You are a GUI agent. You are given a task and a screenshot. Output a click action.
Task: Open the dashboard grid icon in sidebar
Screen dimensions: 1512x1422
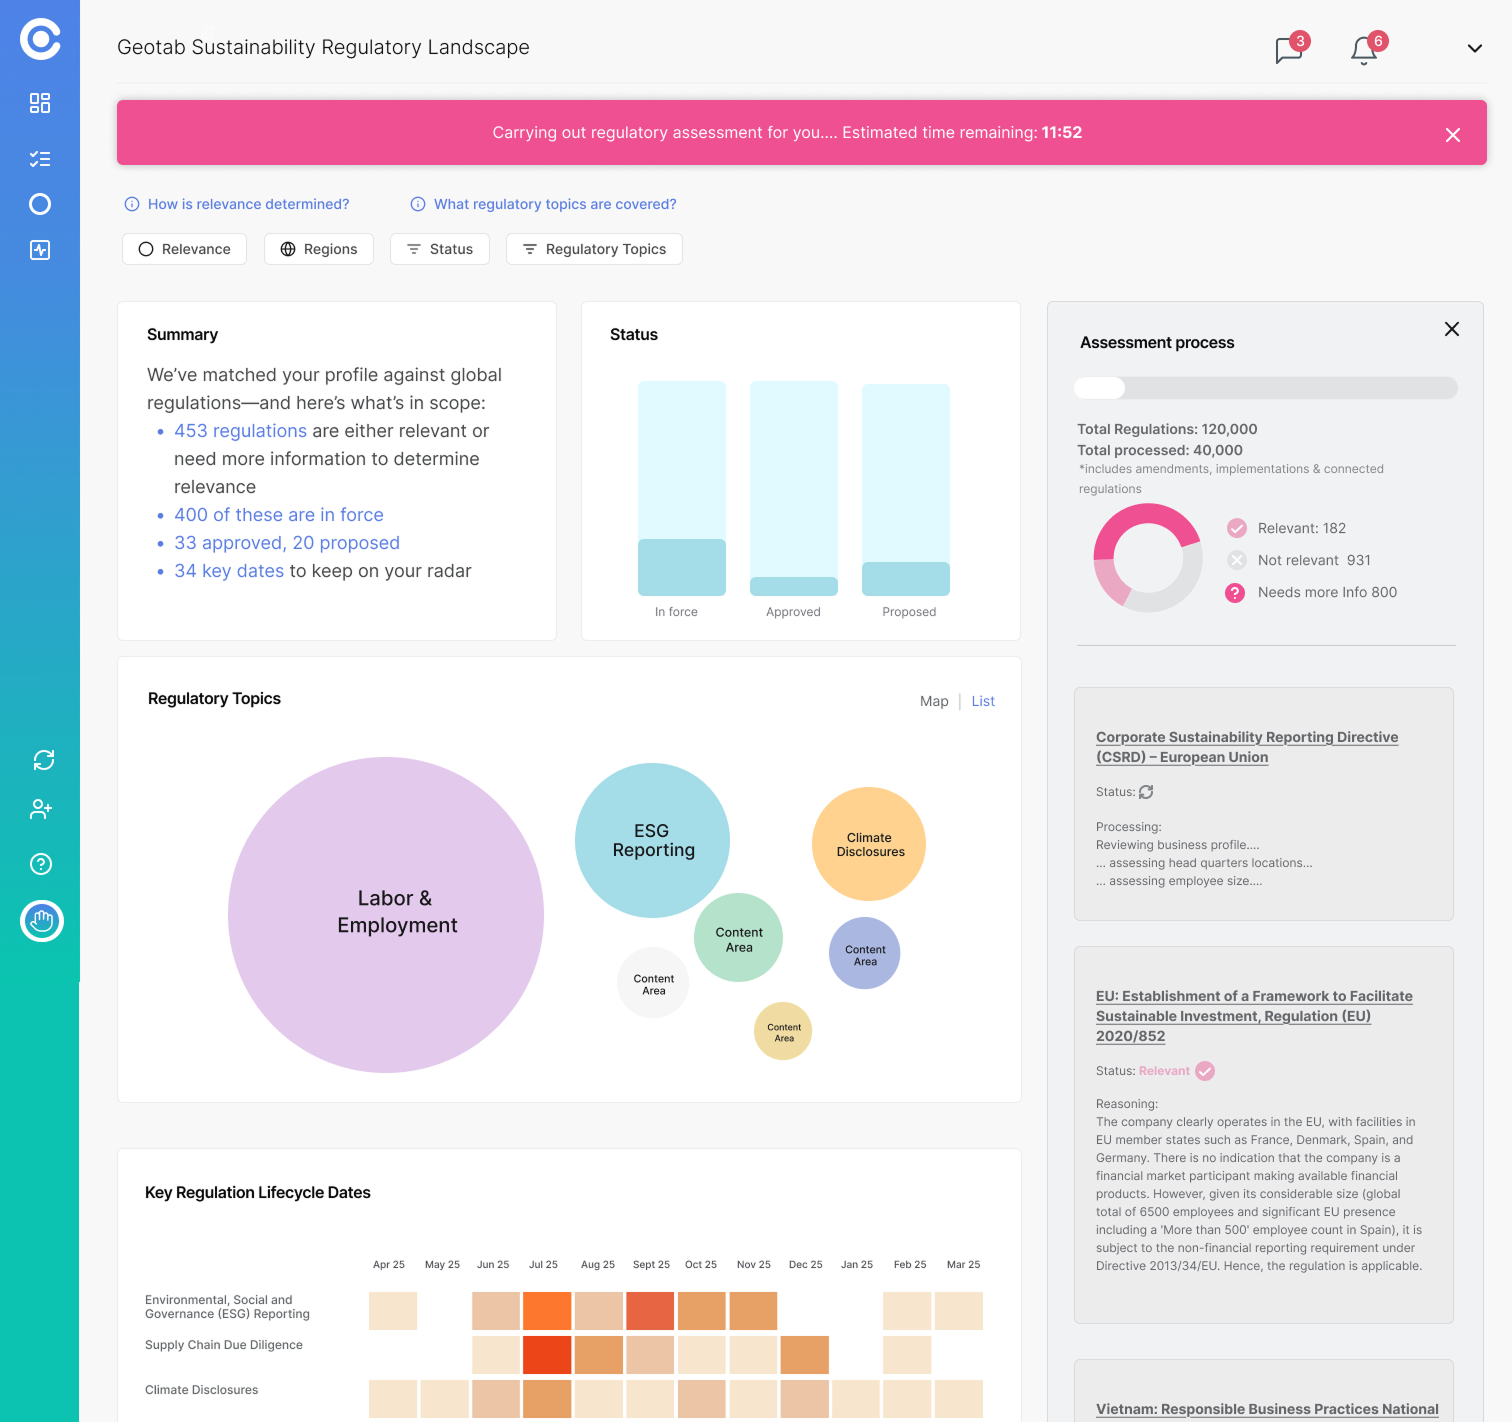pos(40,103)
